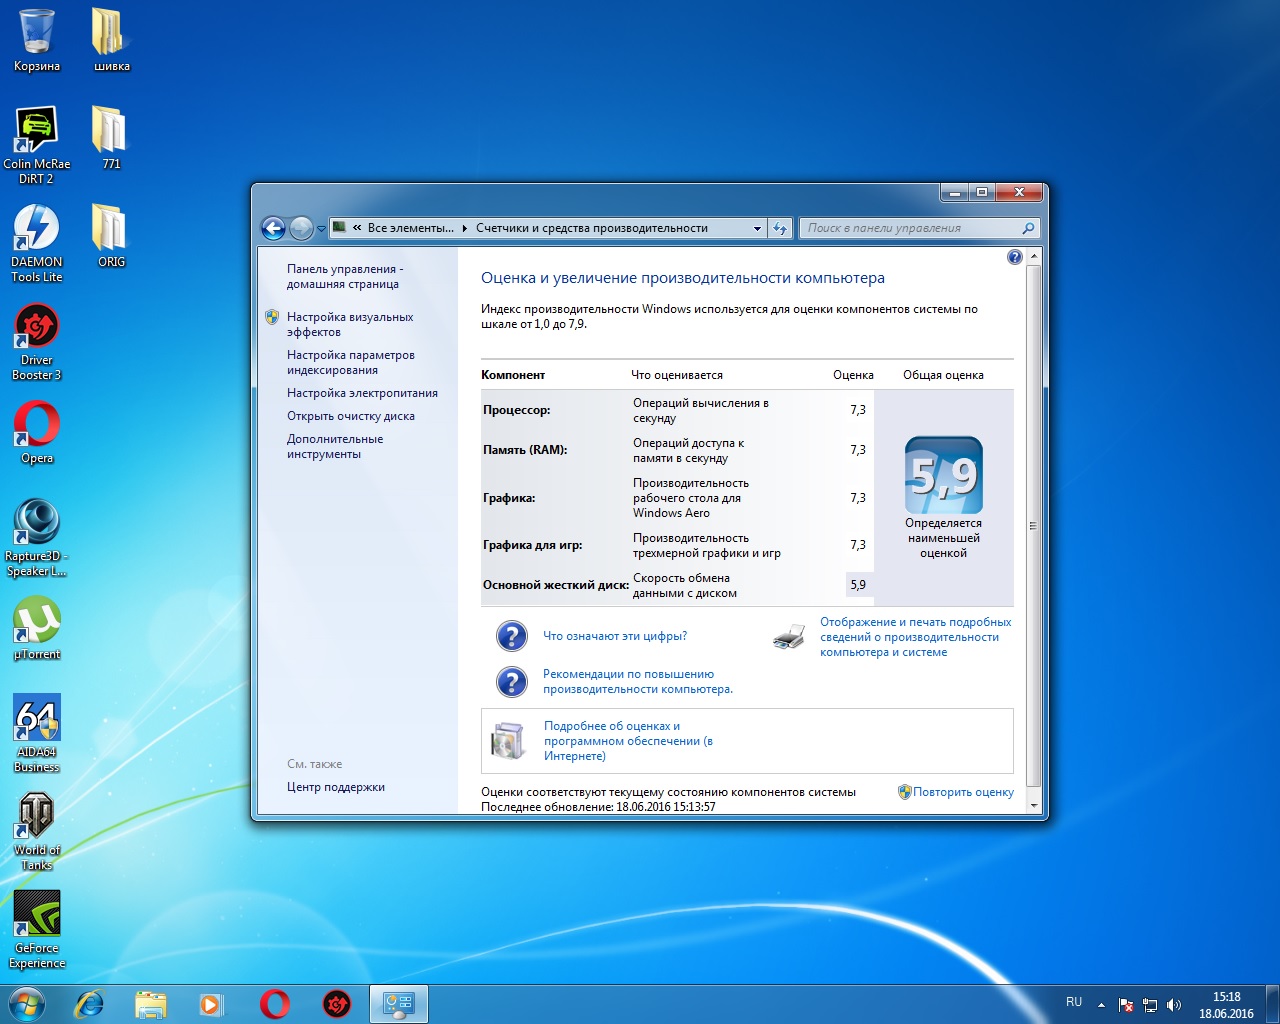This screenshot has height=1024, width=1280.
Task: Click the refresh button beside address bar
Action: tap(781, 228)
